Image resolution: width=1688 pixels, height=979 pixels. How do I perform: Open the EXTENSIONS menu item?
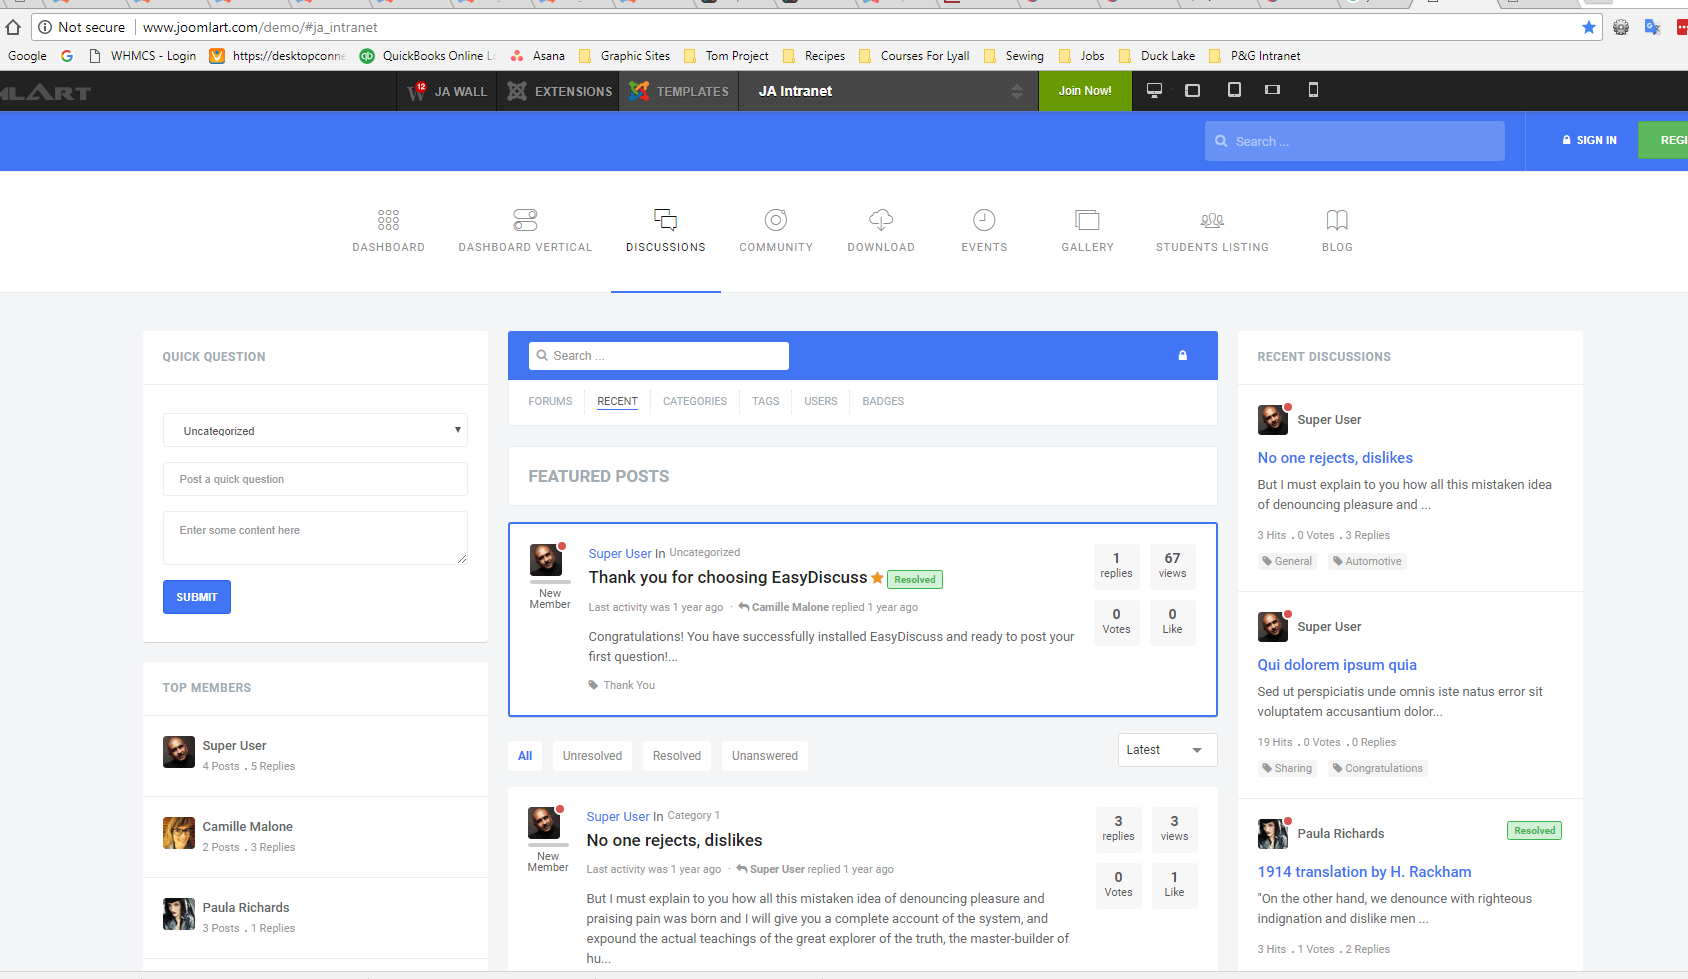coord(559,91)
